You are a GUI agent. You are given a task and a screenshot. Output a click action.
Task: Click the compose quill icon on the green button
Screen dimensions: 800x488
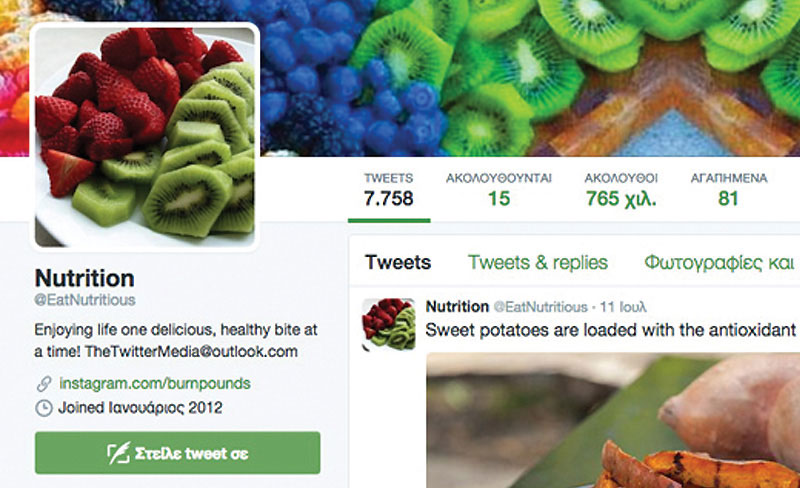[118, 453]
